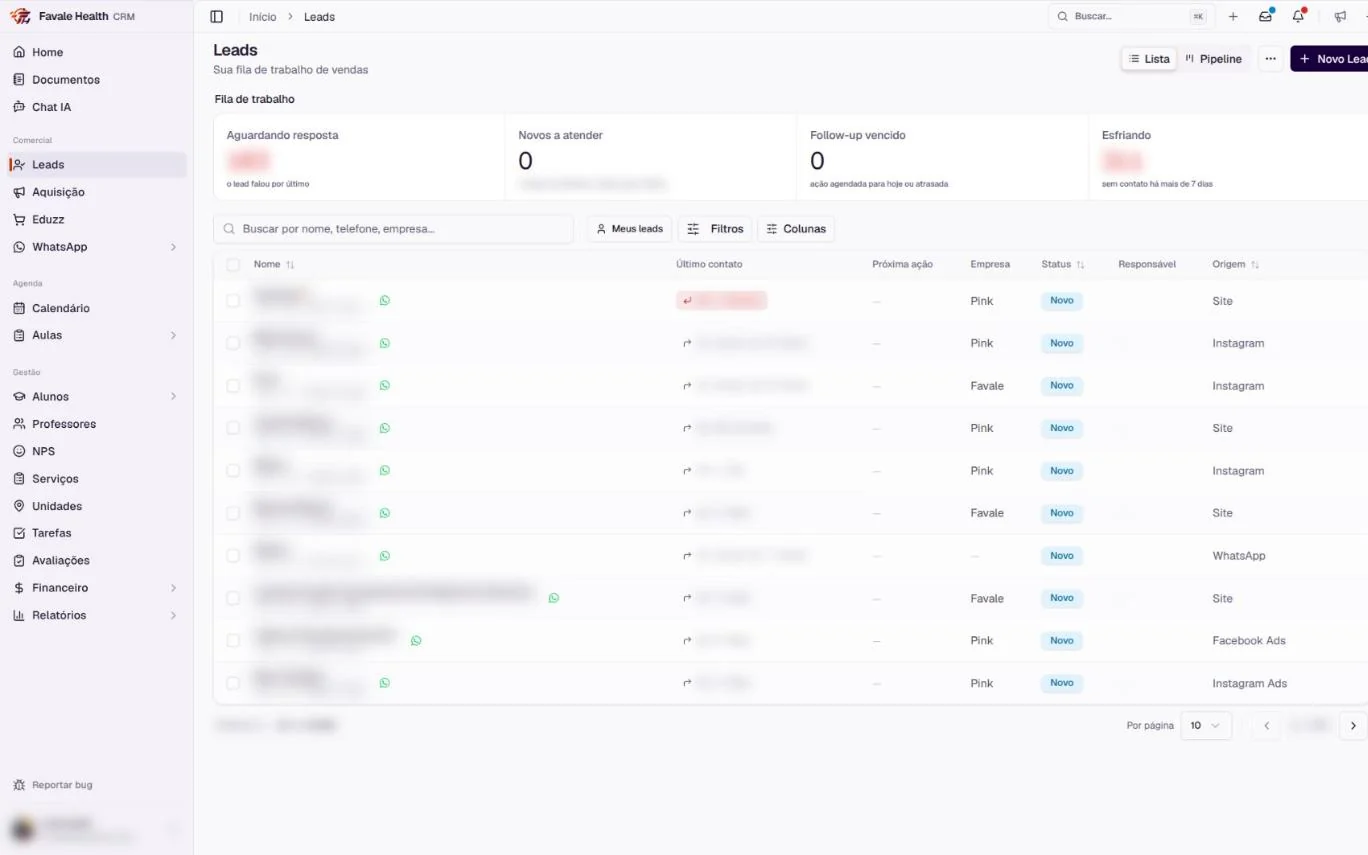Image resolution: width=1368 pixels, height=855 pixels.
Task: Click the WhatsApp icon in the Instagram Ads row
Action: pos(385,683)
